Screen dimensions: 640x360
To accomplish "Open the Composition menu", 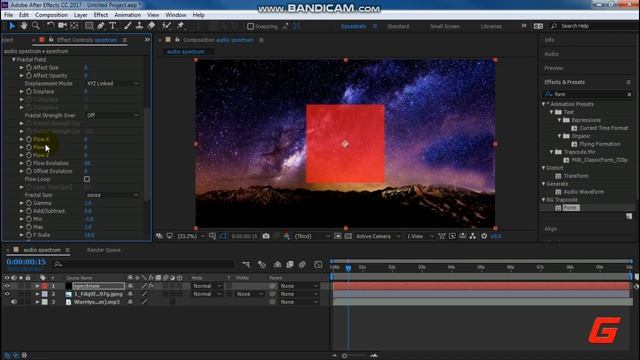I will click(x=51, y=15).
